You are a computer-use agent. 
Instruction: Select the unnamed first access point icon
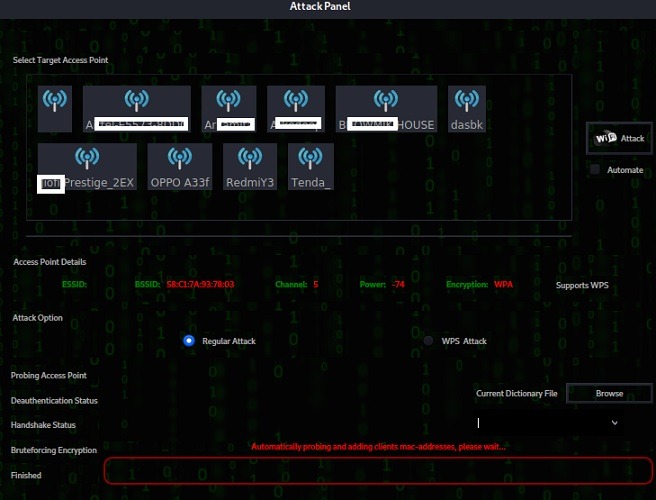[55, 109]
